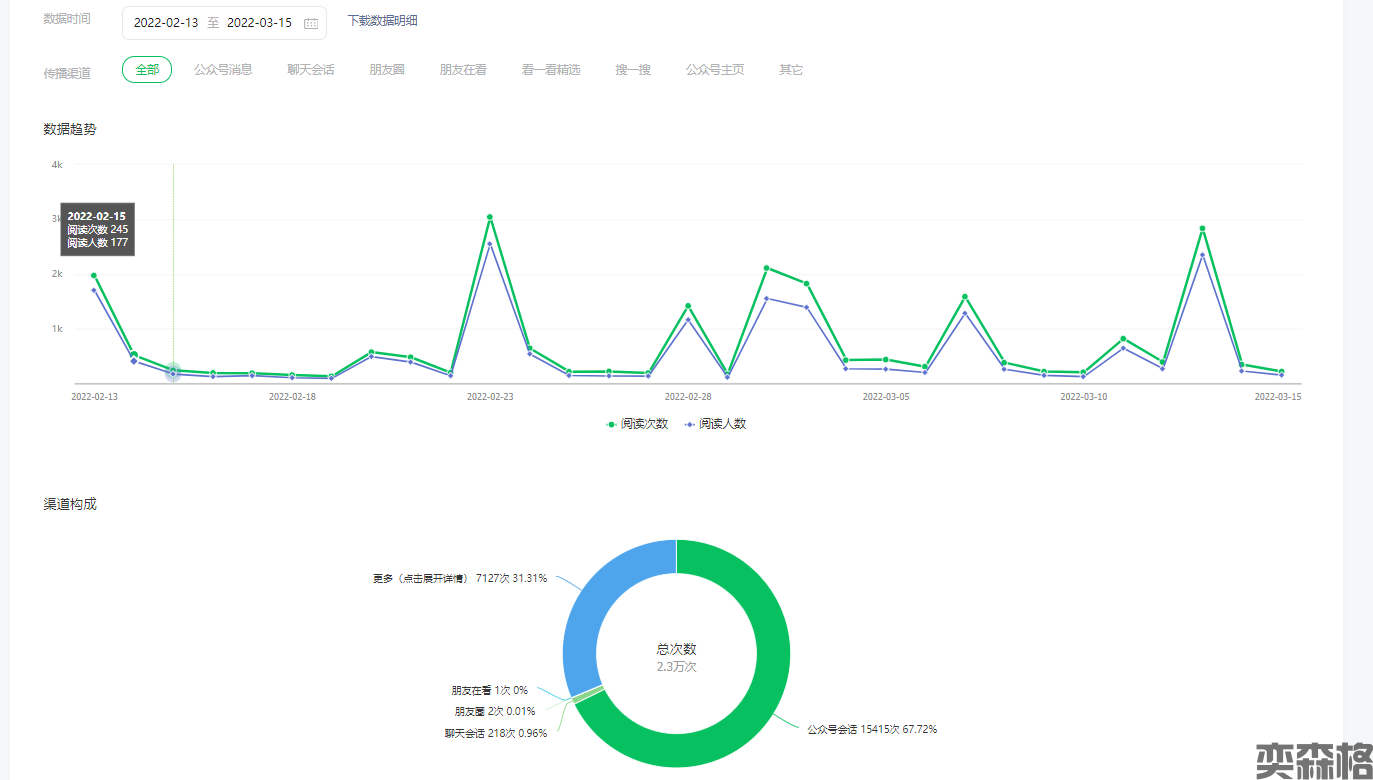Select the 朋友在看 channel filter
This screenshot has width=1373, height=780.
point(463,70)
